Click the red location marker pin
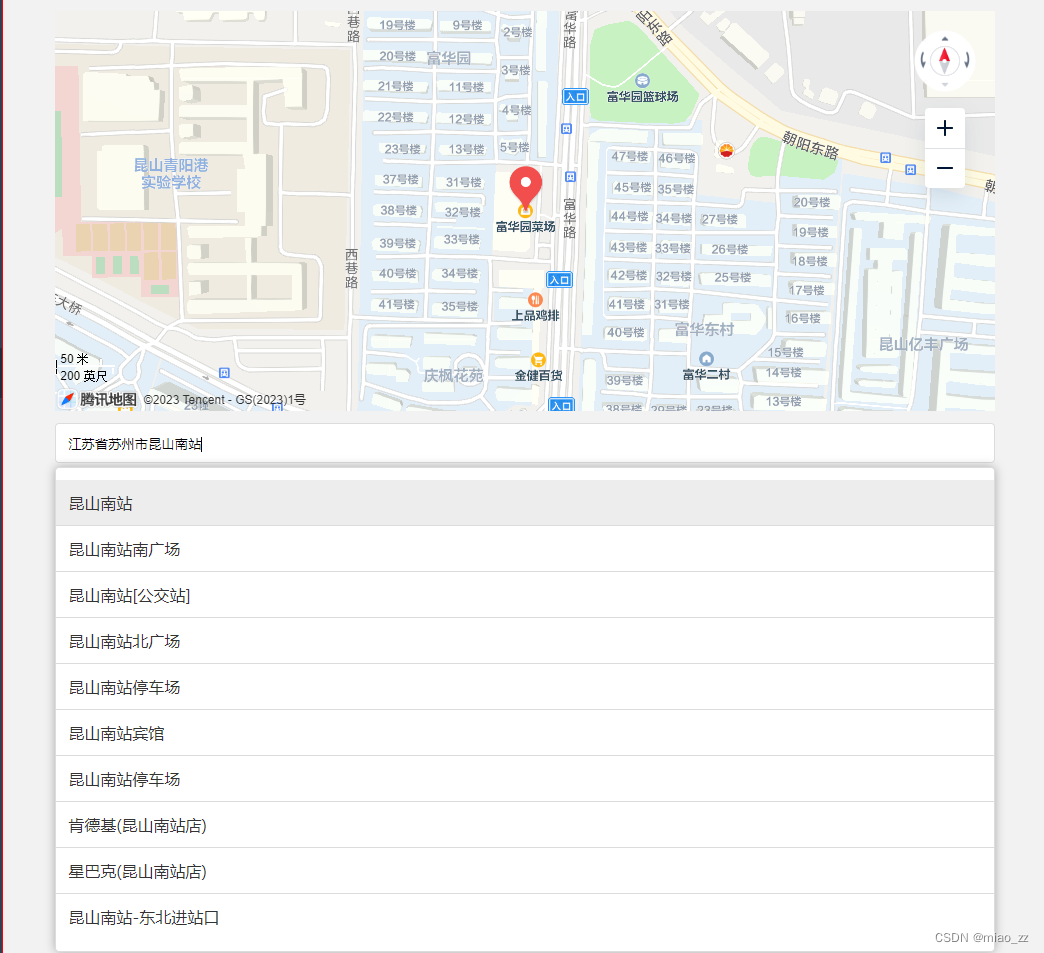Viewport: 1044px width, 953px height. 525,187
